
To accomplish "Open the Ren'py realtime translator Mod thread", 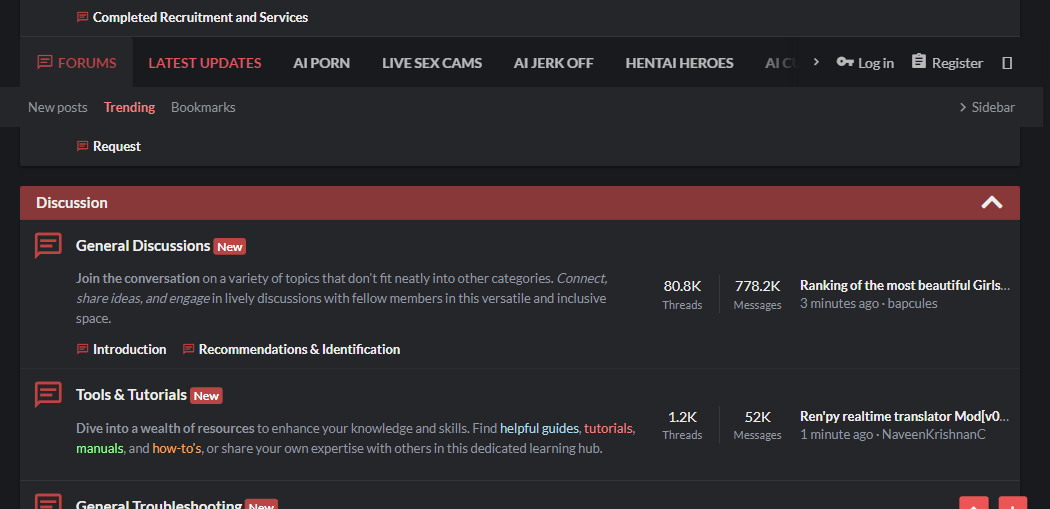I will 904,416.
